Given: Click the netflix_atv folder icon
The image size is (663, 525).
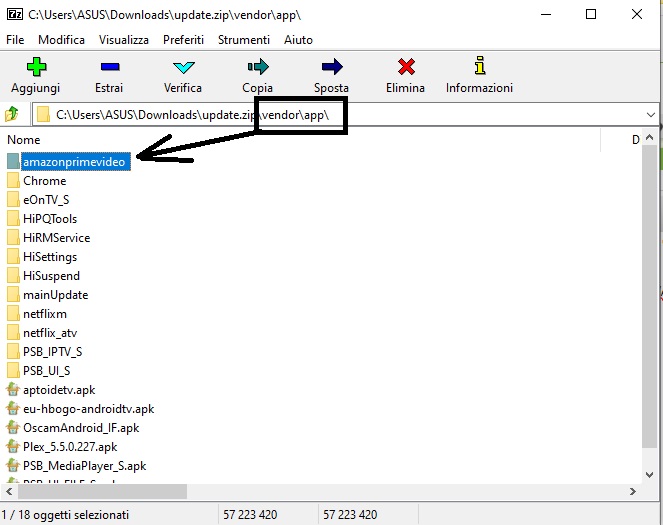Looking at the screenshot, I should pyautogui.click(x=13, y=333).
